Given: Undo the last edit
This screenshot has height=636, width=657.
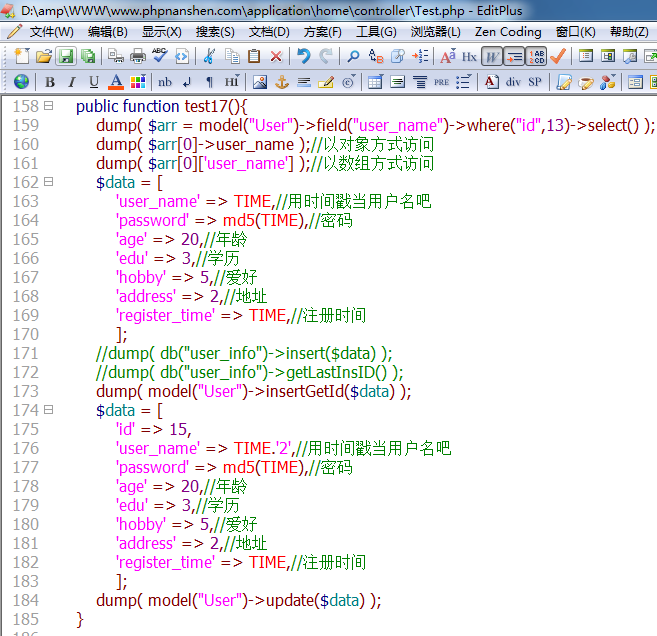Looking at the screenshot, I should (303, 56).
